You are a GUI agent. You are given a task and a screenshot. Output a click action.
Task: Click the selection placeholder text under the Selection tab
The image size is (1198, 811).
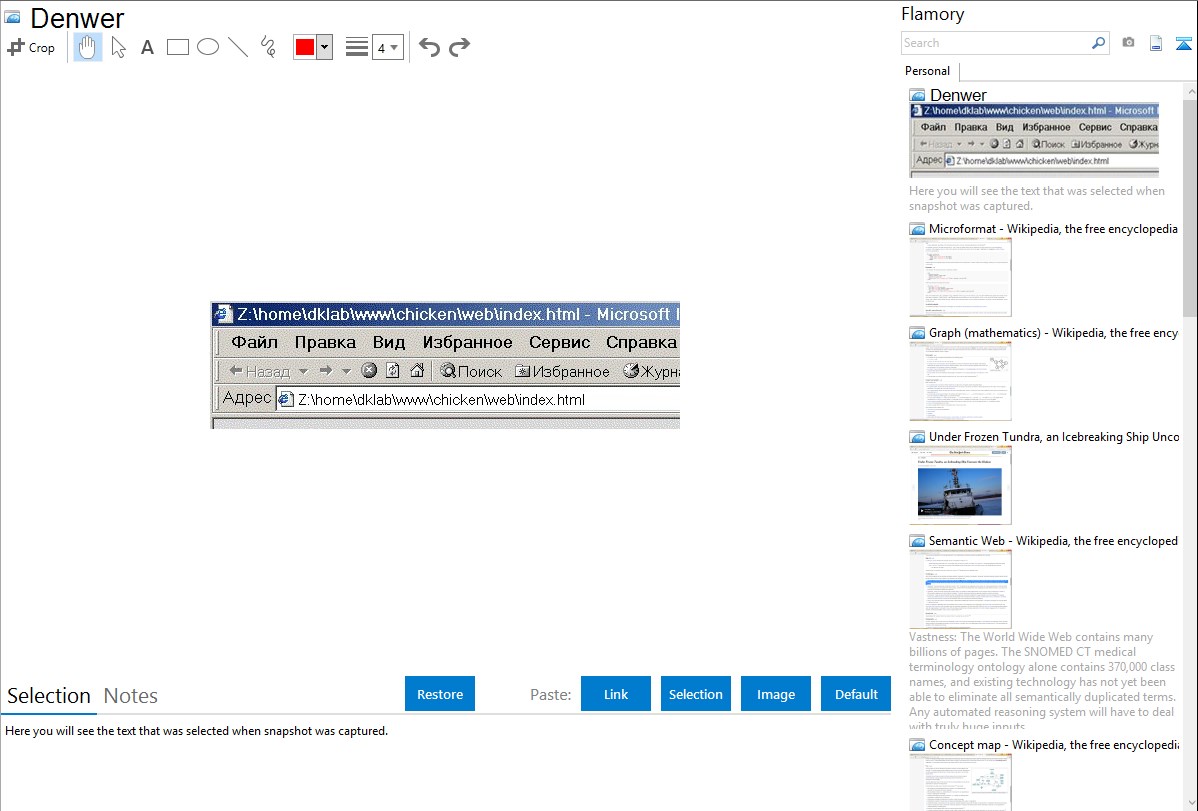coord(196,731)
